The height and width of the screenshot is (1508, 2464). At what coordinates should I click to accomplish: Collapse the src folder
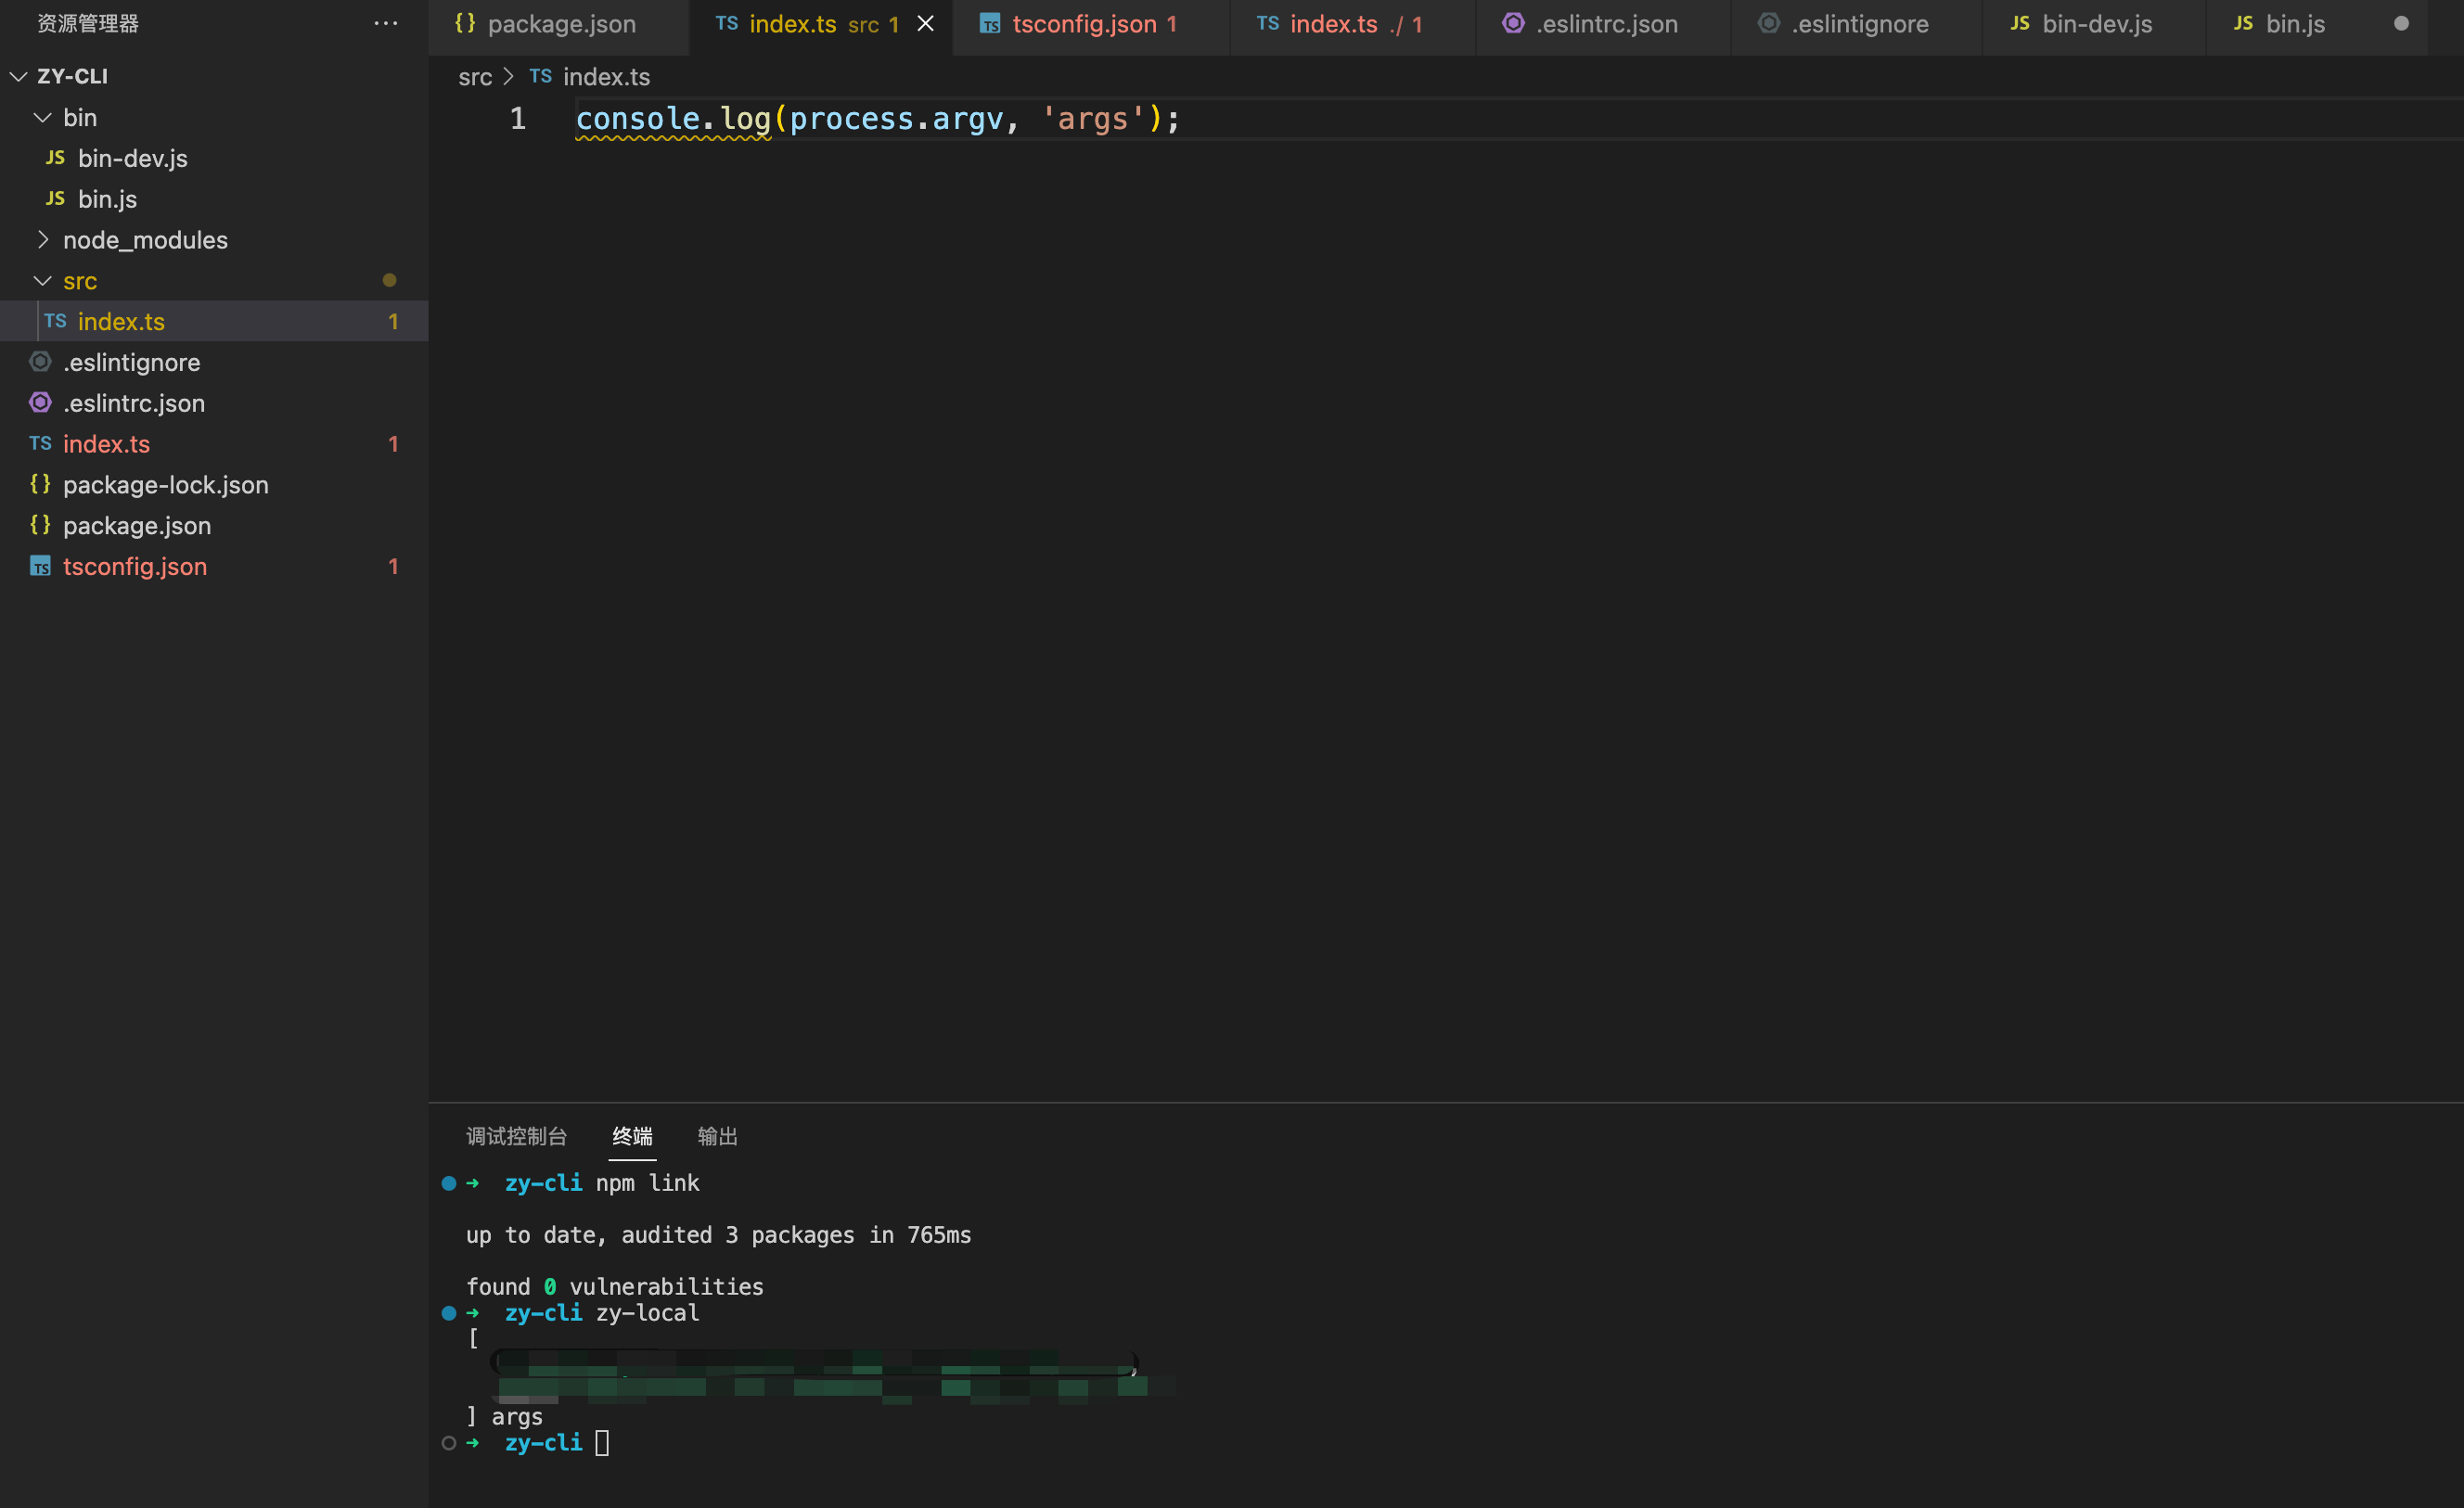tap(42, 280)
